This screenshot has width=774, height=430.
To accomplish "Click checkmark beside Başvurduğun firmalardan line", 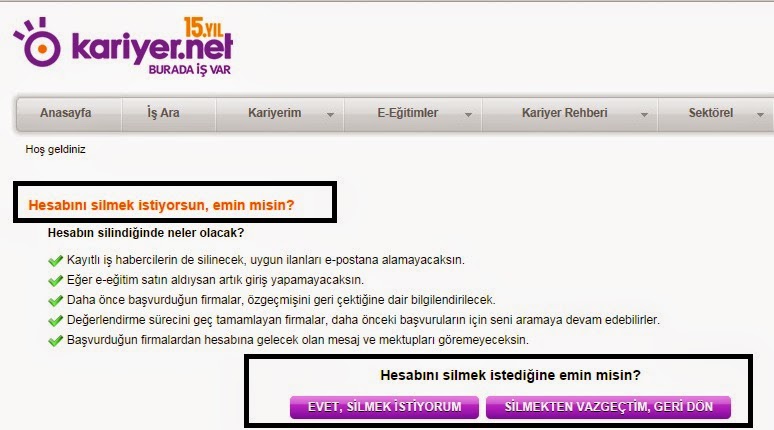I will tap(55, 341).
